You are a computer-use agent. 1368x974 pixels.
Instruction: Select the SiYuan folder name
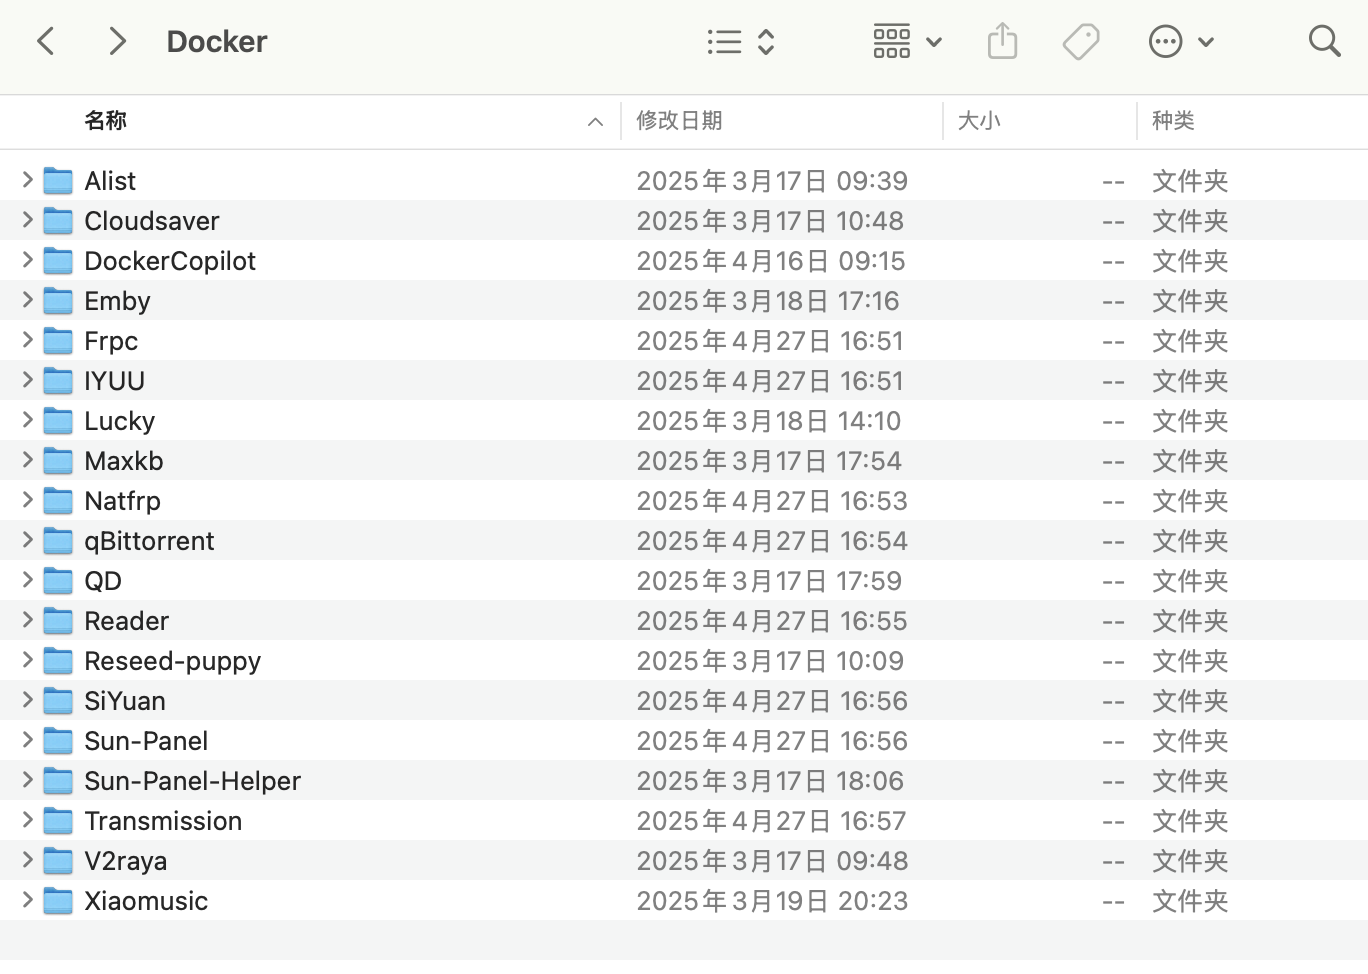point(125,701)
